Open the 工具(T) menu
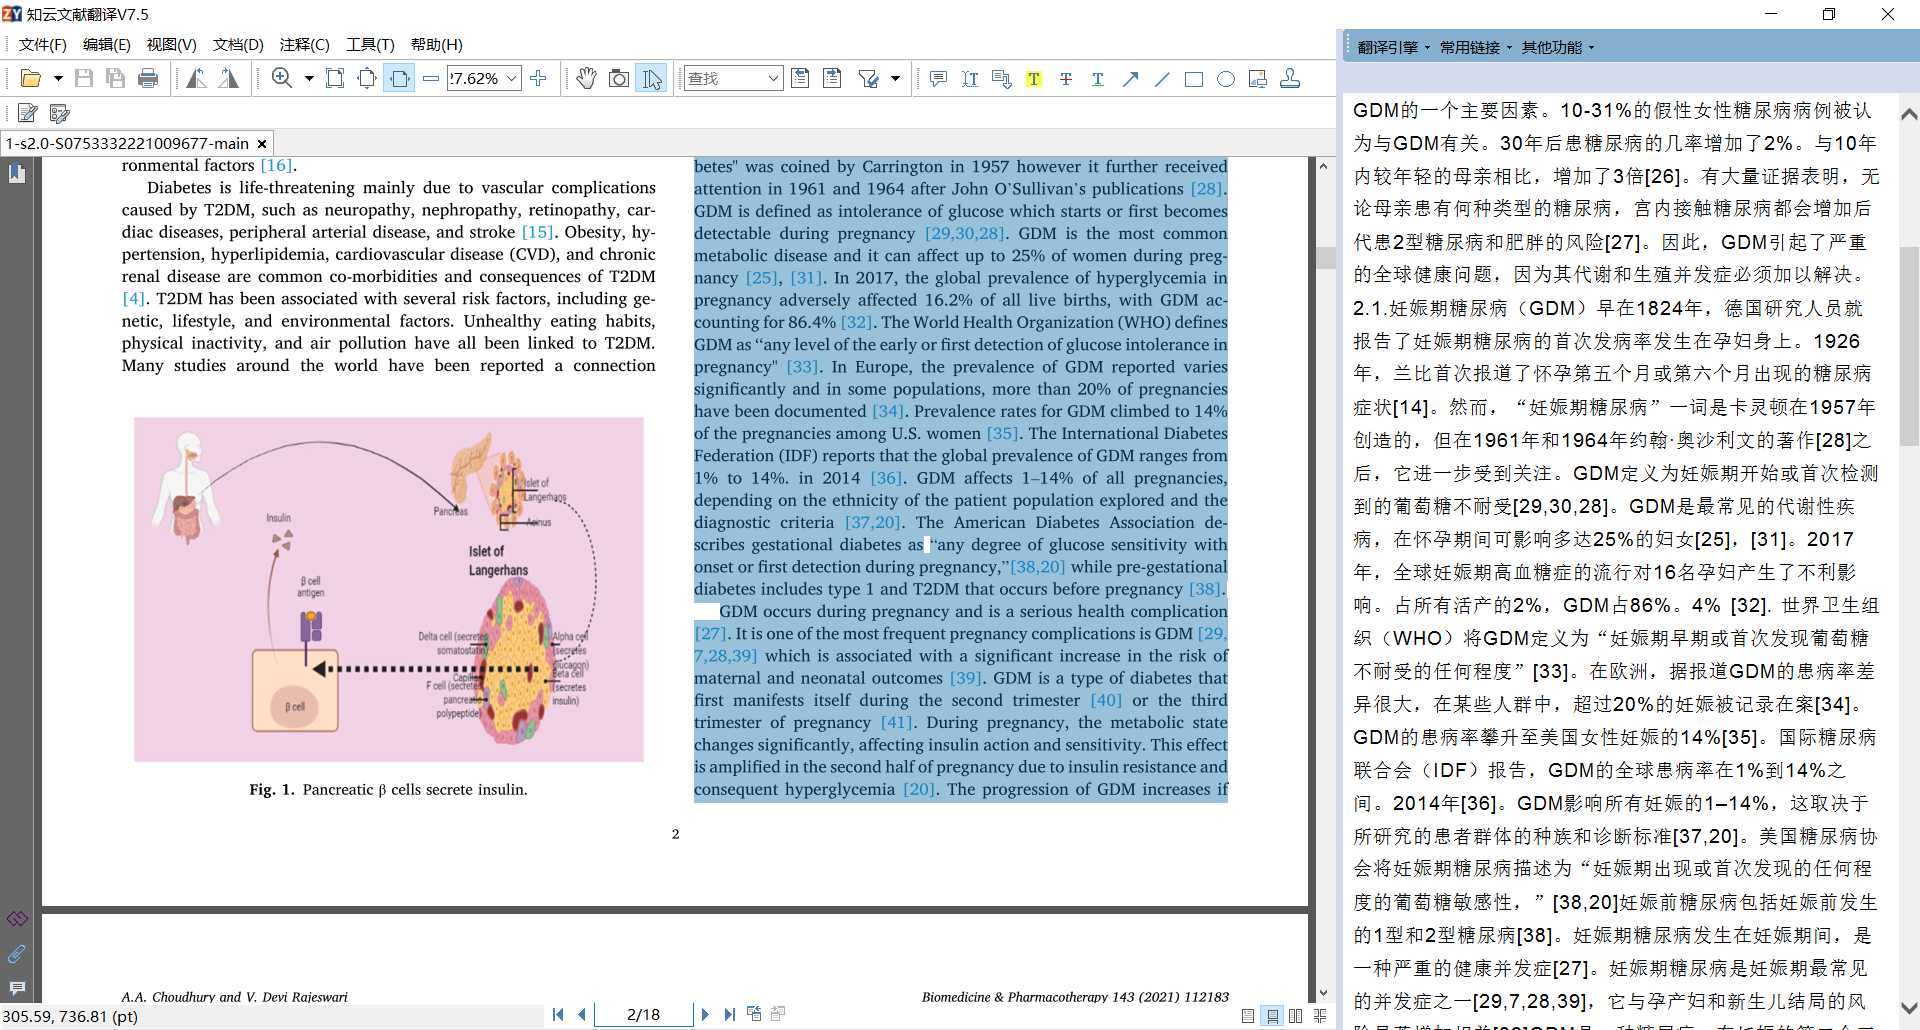The image size is (1920, 1030). pos(370,45)
